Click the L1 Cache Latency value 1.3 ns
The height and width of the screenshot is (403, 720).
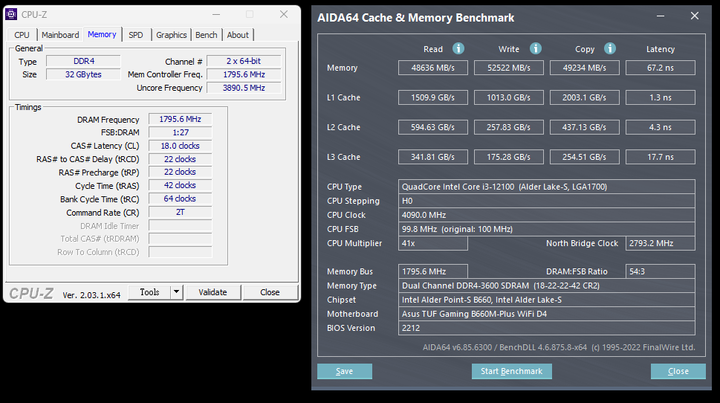pos(660,97)
